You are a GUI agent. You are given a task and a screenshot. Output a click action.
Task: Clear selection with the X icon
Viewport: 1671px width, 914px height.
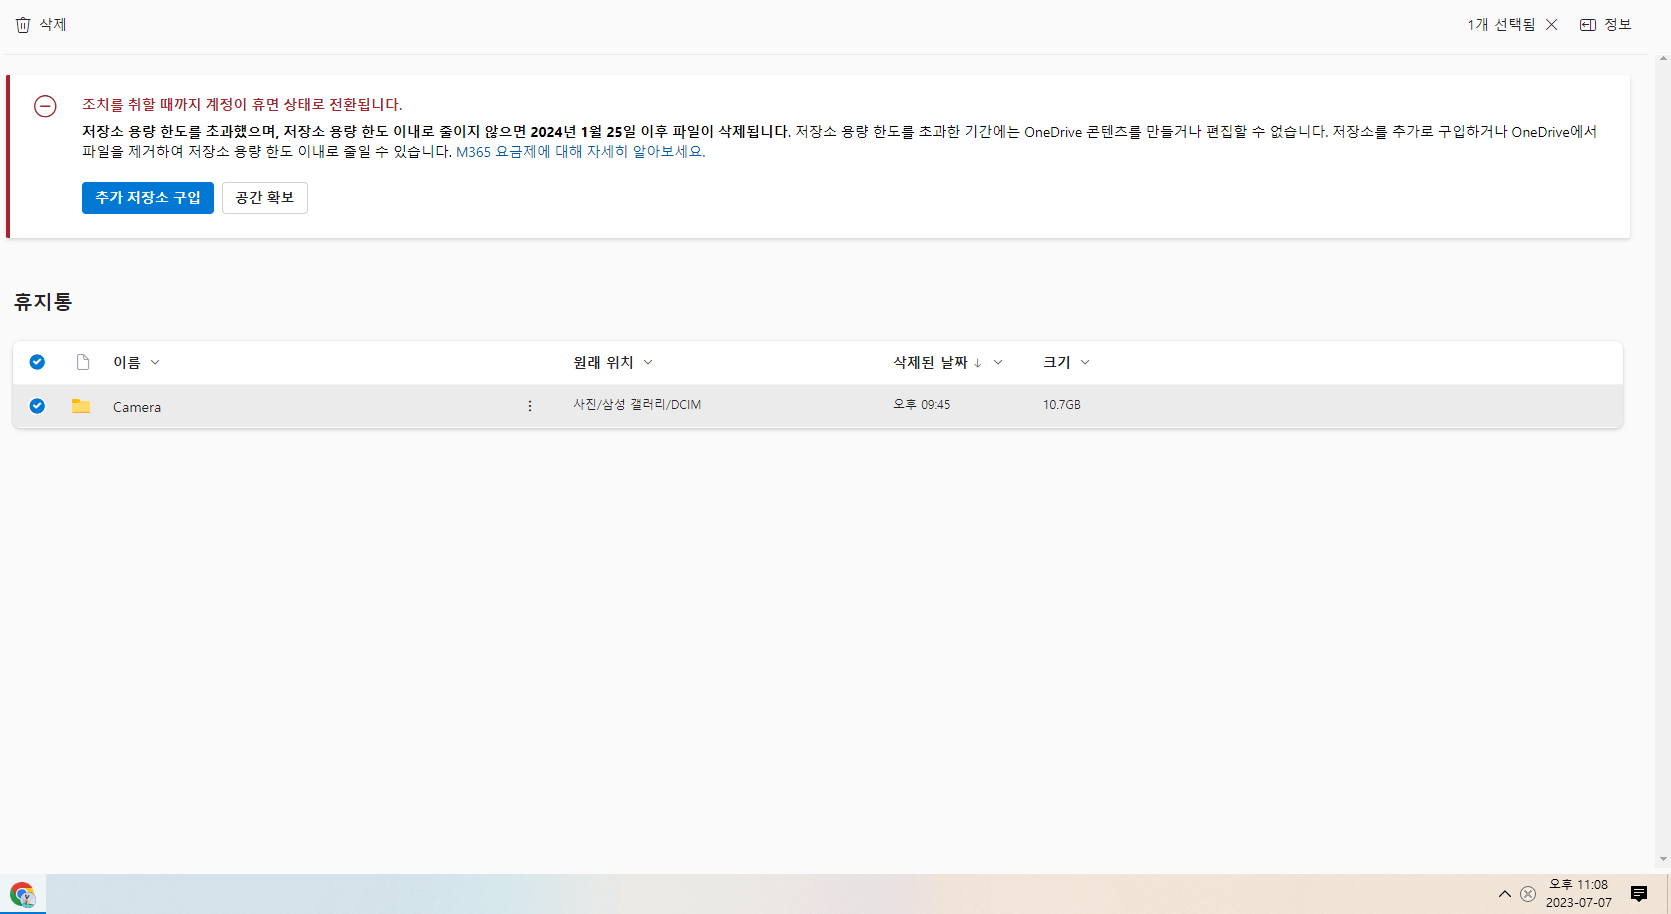click(1551, 25)
